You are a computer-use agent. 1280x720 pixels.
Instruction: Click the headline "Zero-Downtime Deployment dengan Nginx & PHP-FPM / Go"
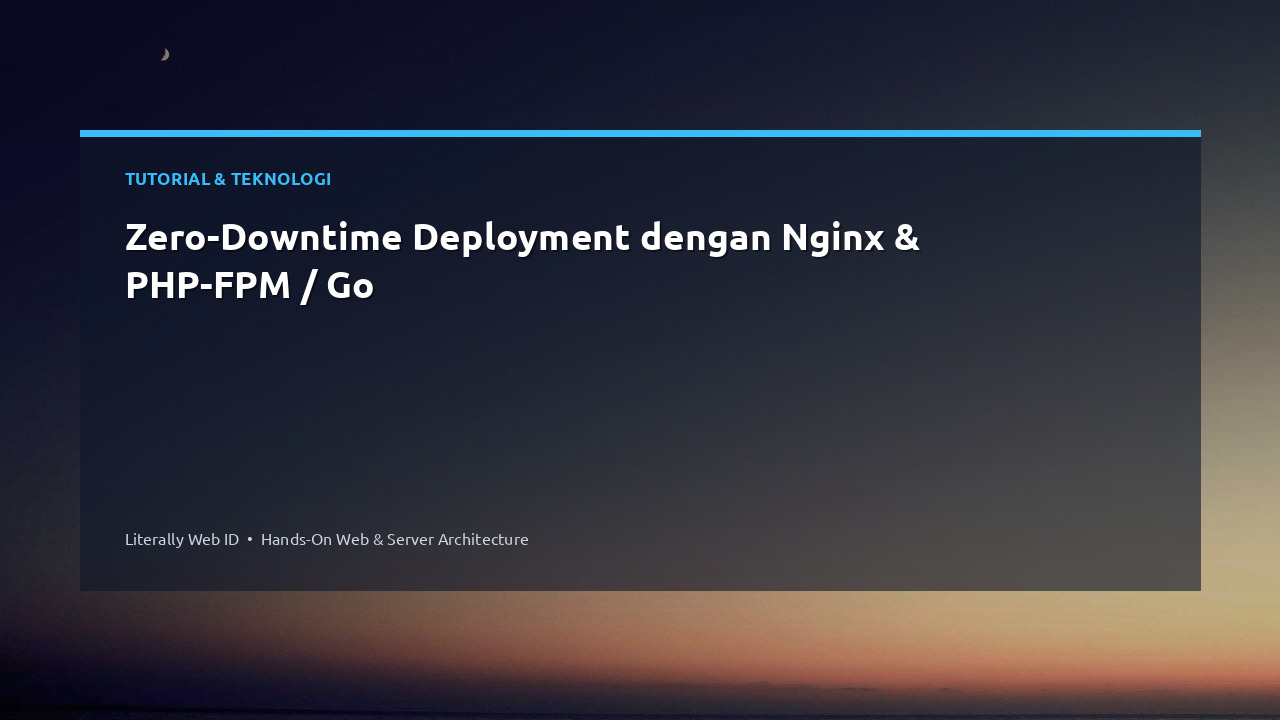[x=522, y=261]
